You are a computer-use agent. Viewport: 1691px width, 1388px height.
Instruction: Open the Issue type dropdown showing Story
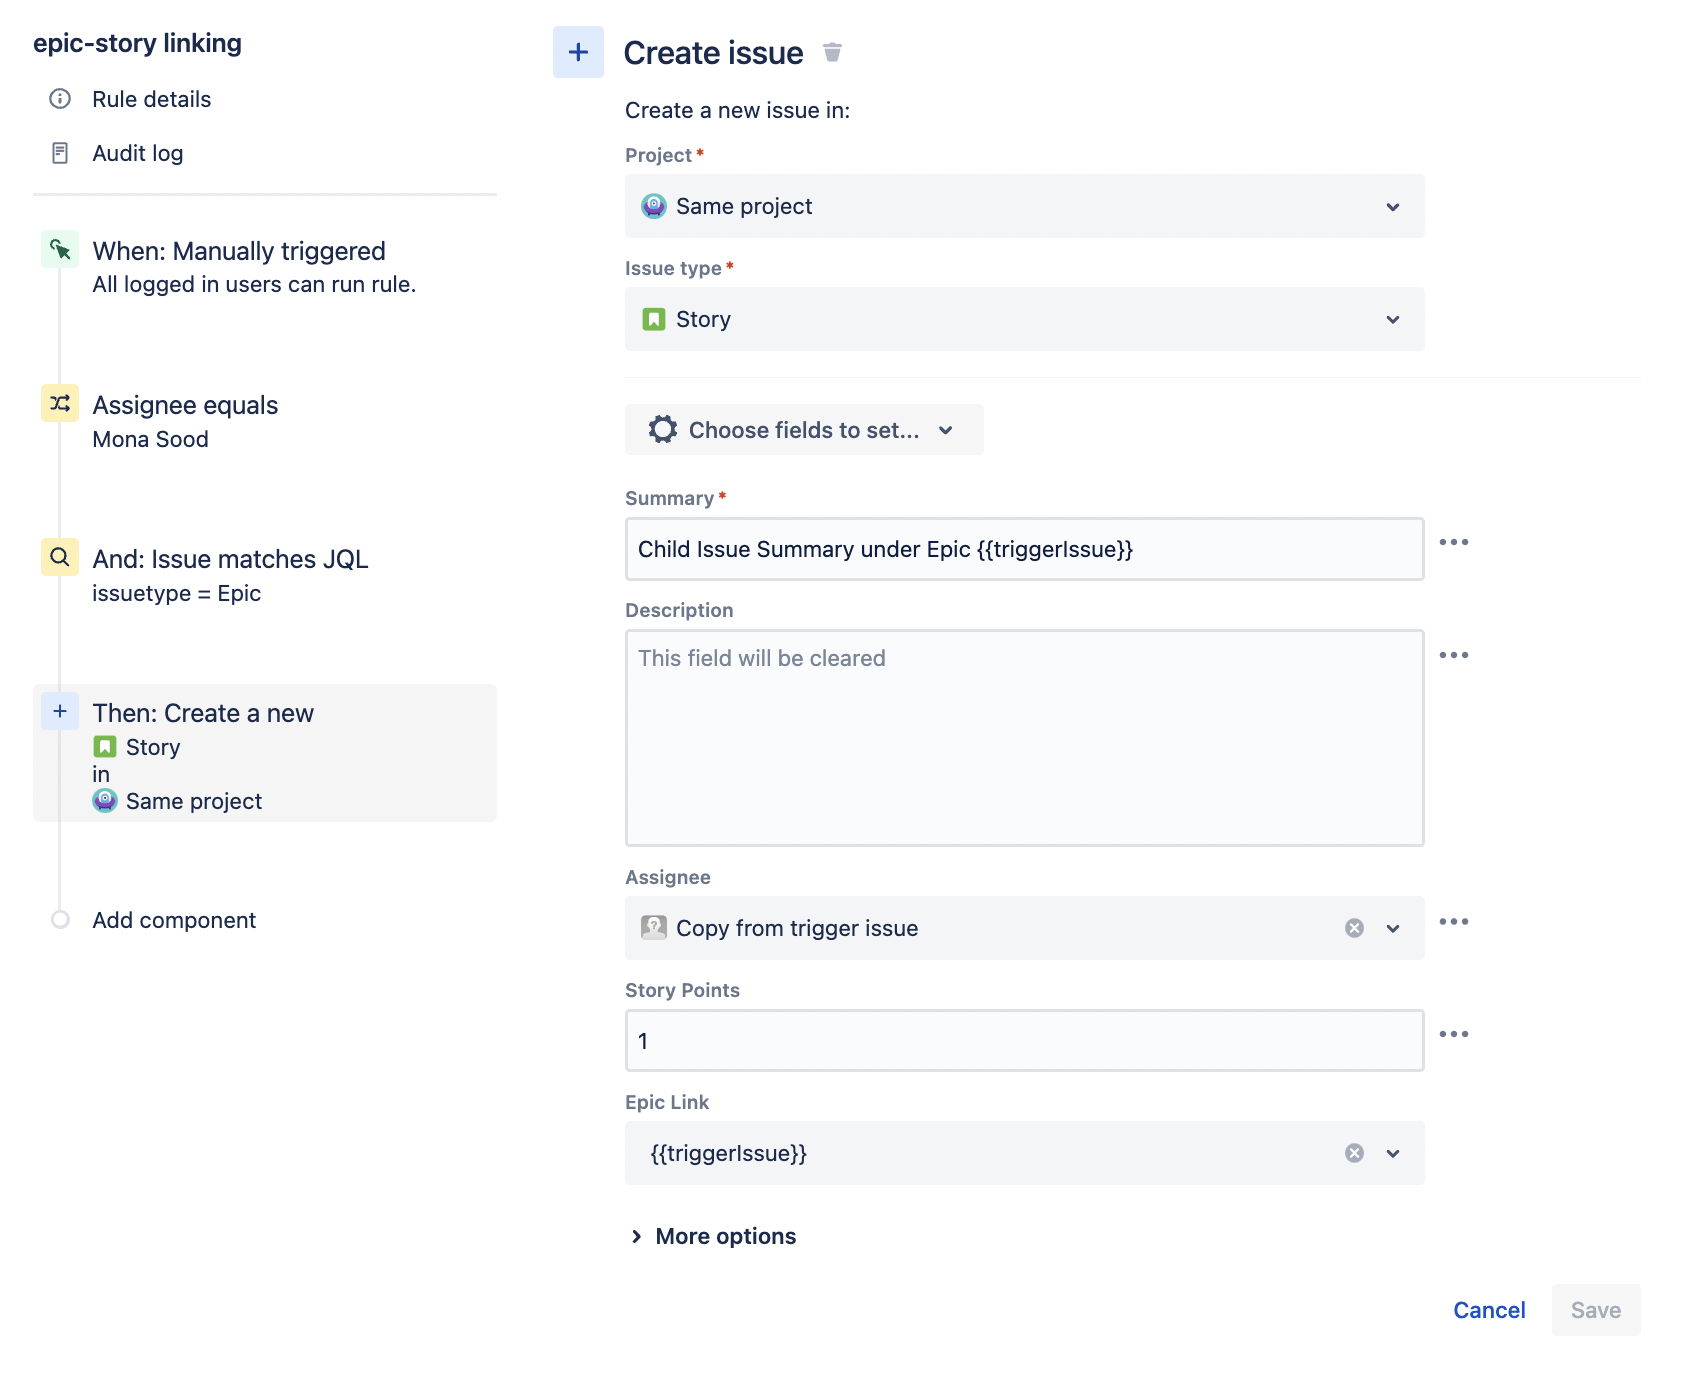(x=1024, y=319)
